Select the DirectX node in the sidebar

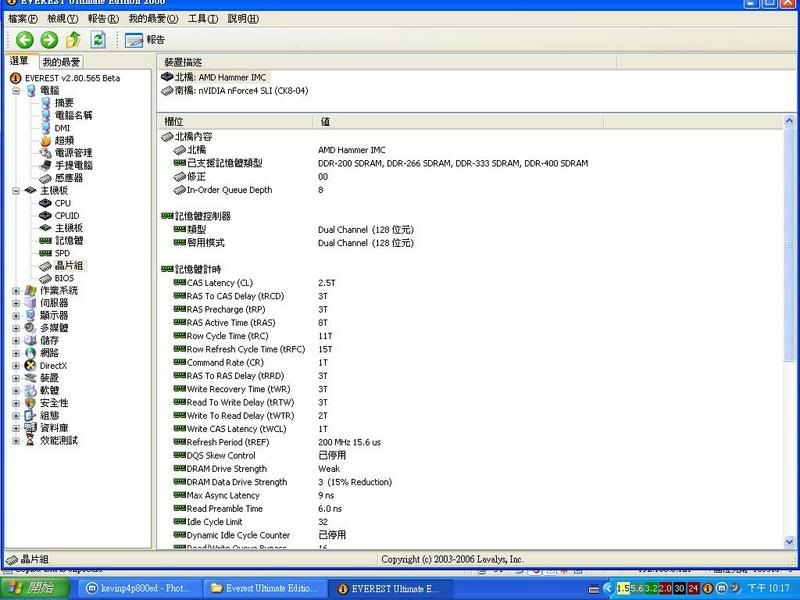(x=53, y=365)
